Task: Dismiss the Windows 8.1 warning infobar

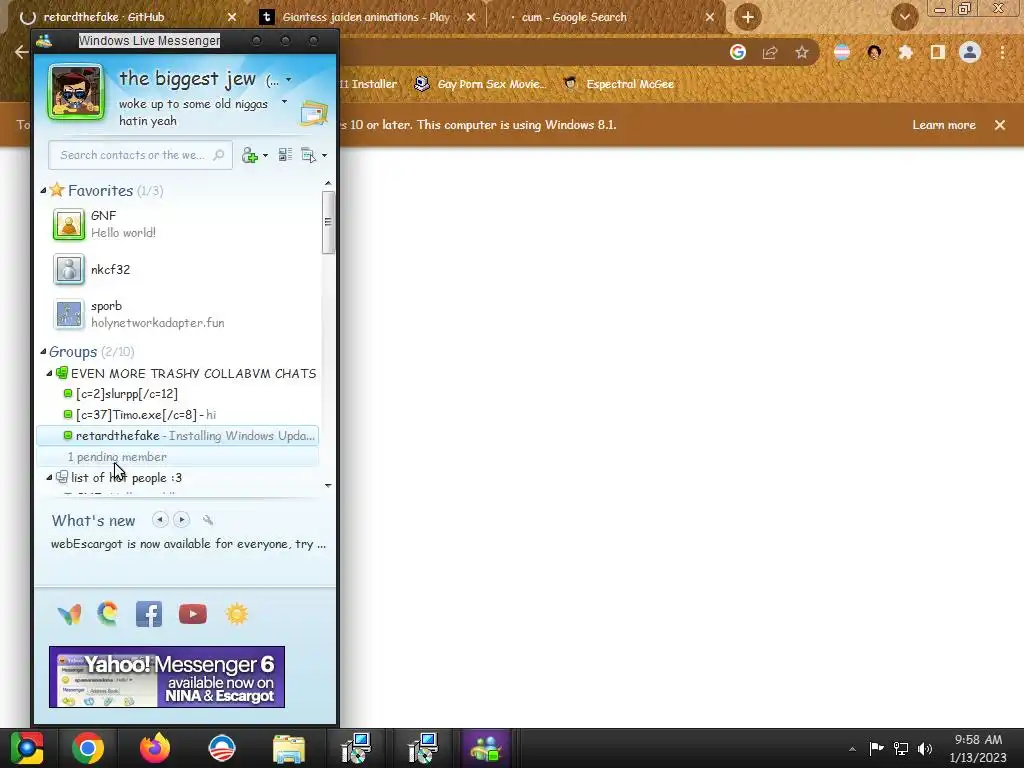Action: coord(1000,125)
